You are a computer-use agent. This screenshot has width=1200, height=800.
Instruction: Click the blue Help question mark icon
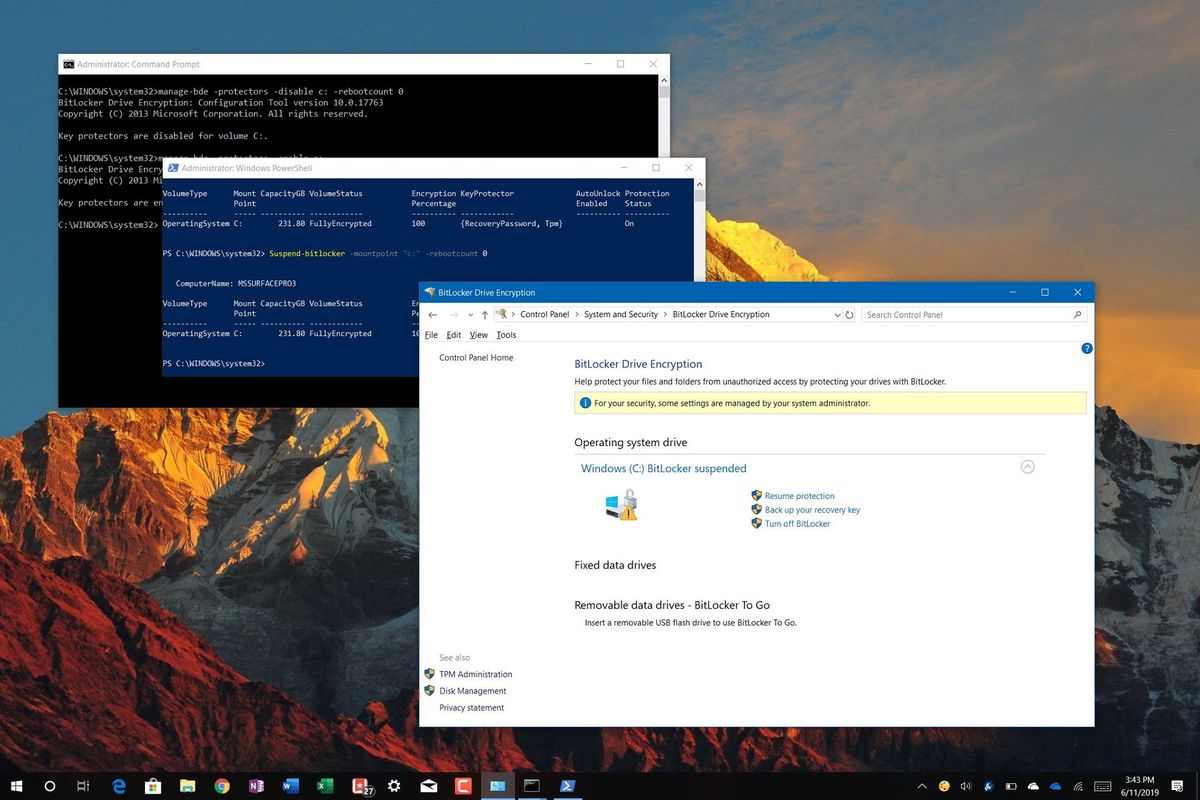pos(1086,348)
